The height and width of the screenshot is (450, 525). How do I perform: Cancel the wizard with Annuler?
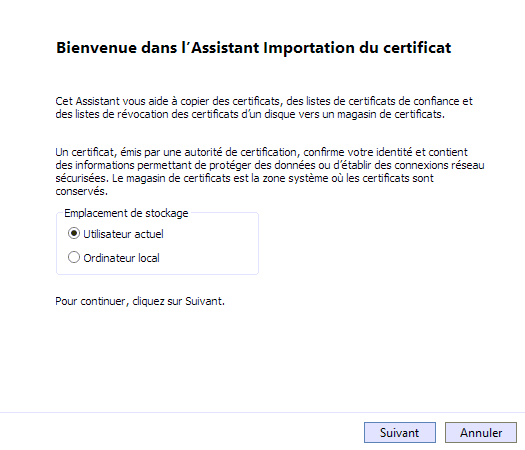click(481, 433)
